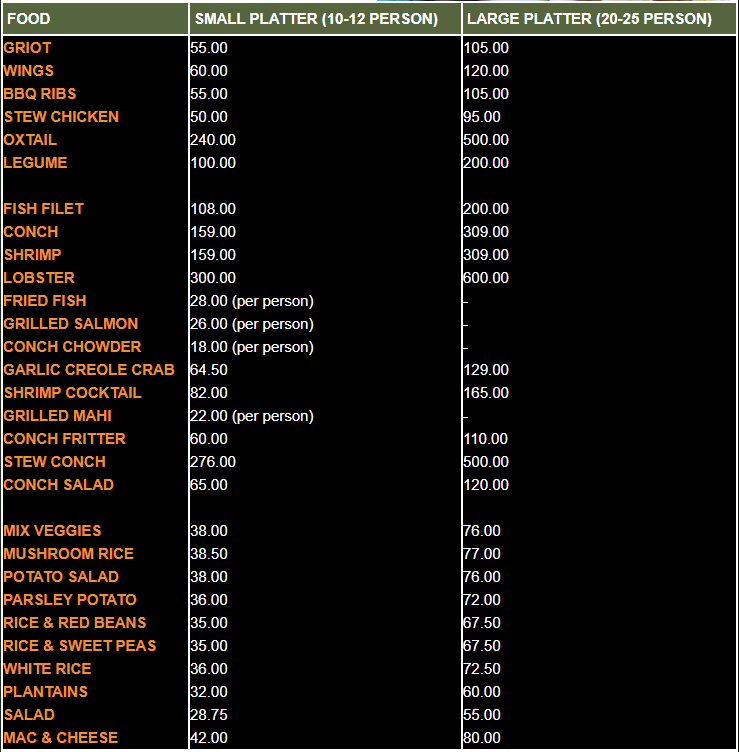Click 18.00 (per person) chowder price

(x=252, y=347)
